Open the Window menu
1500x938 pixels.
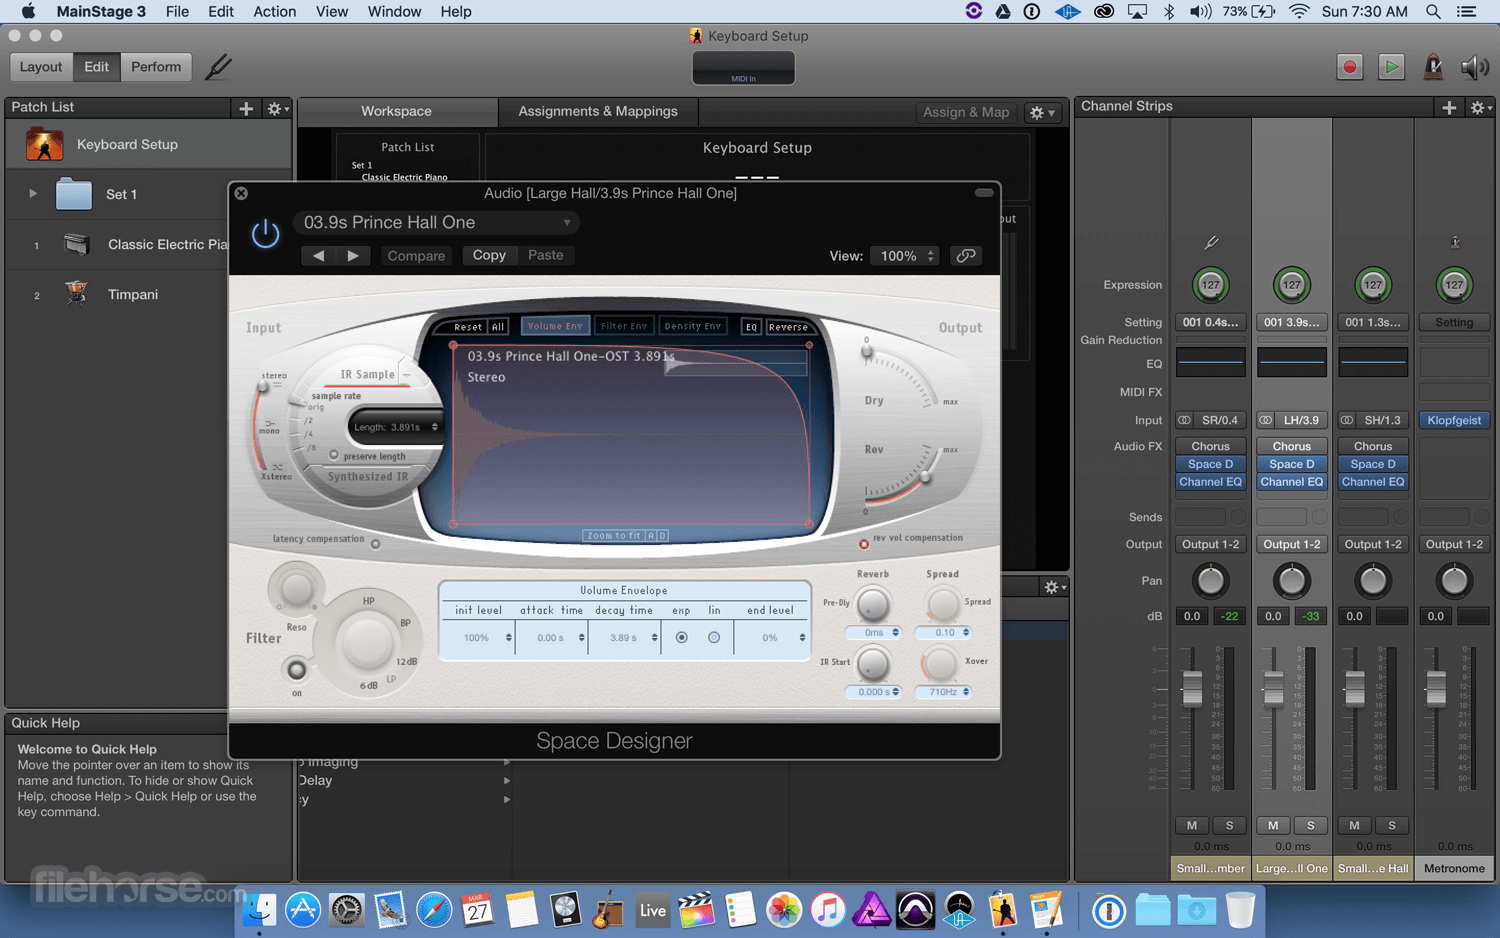tap(394, 12)
